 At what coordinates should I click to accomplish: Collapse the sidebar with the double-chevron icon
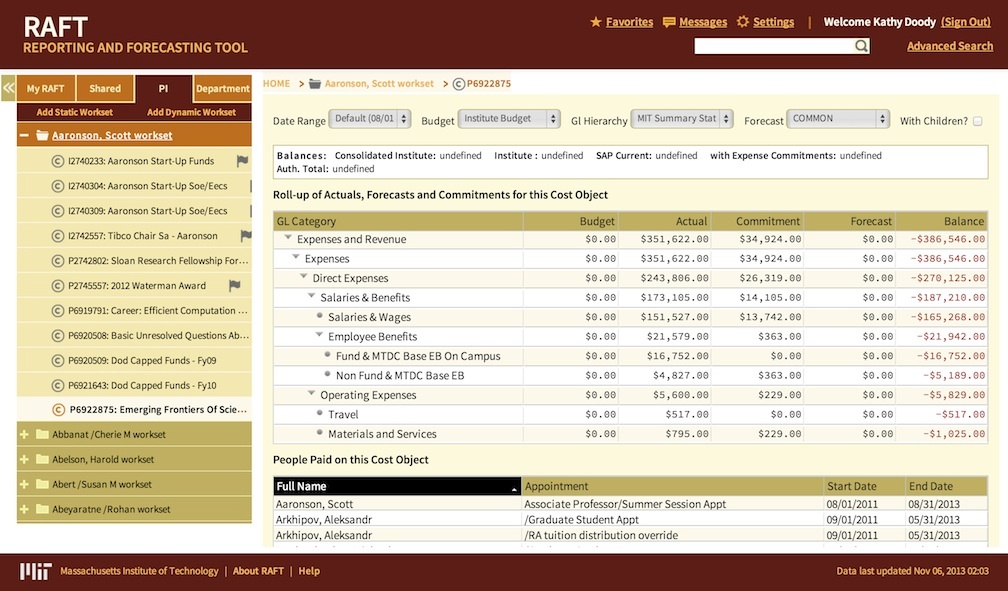click(8, 88)
